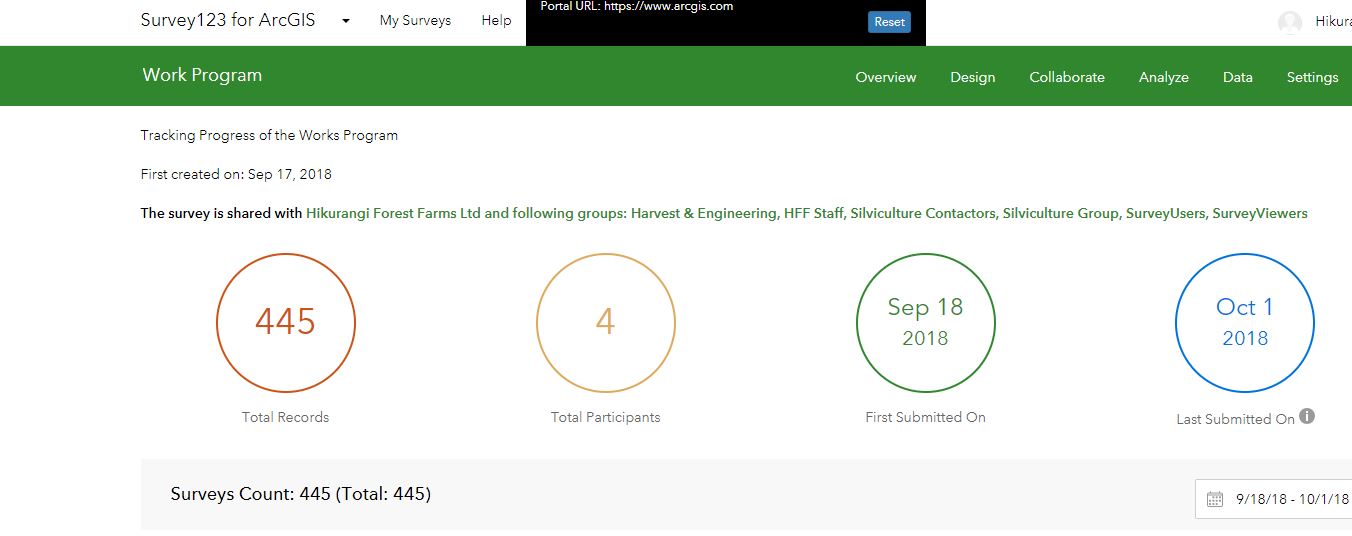Click the blue Reset button
1352x536 pixels.
tap(889, 22)
